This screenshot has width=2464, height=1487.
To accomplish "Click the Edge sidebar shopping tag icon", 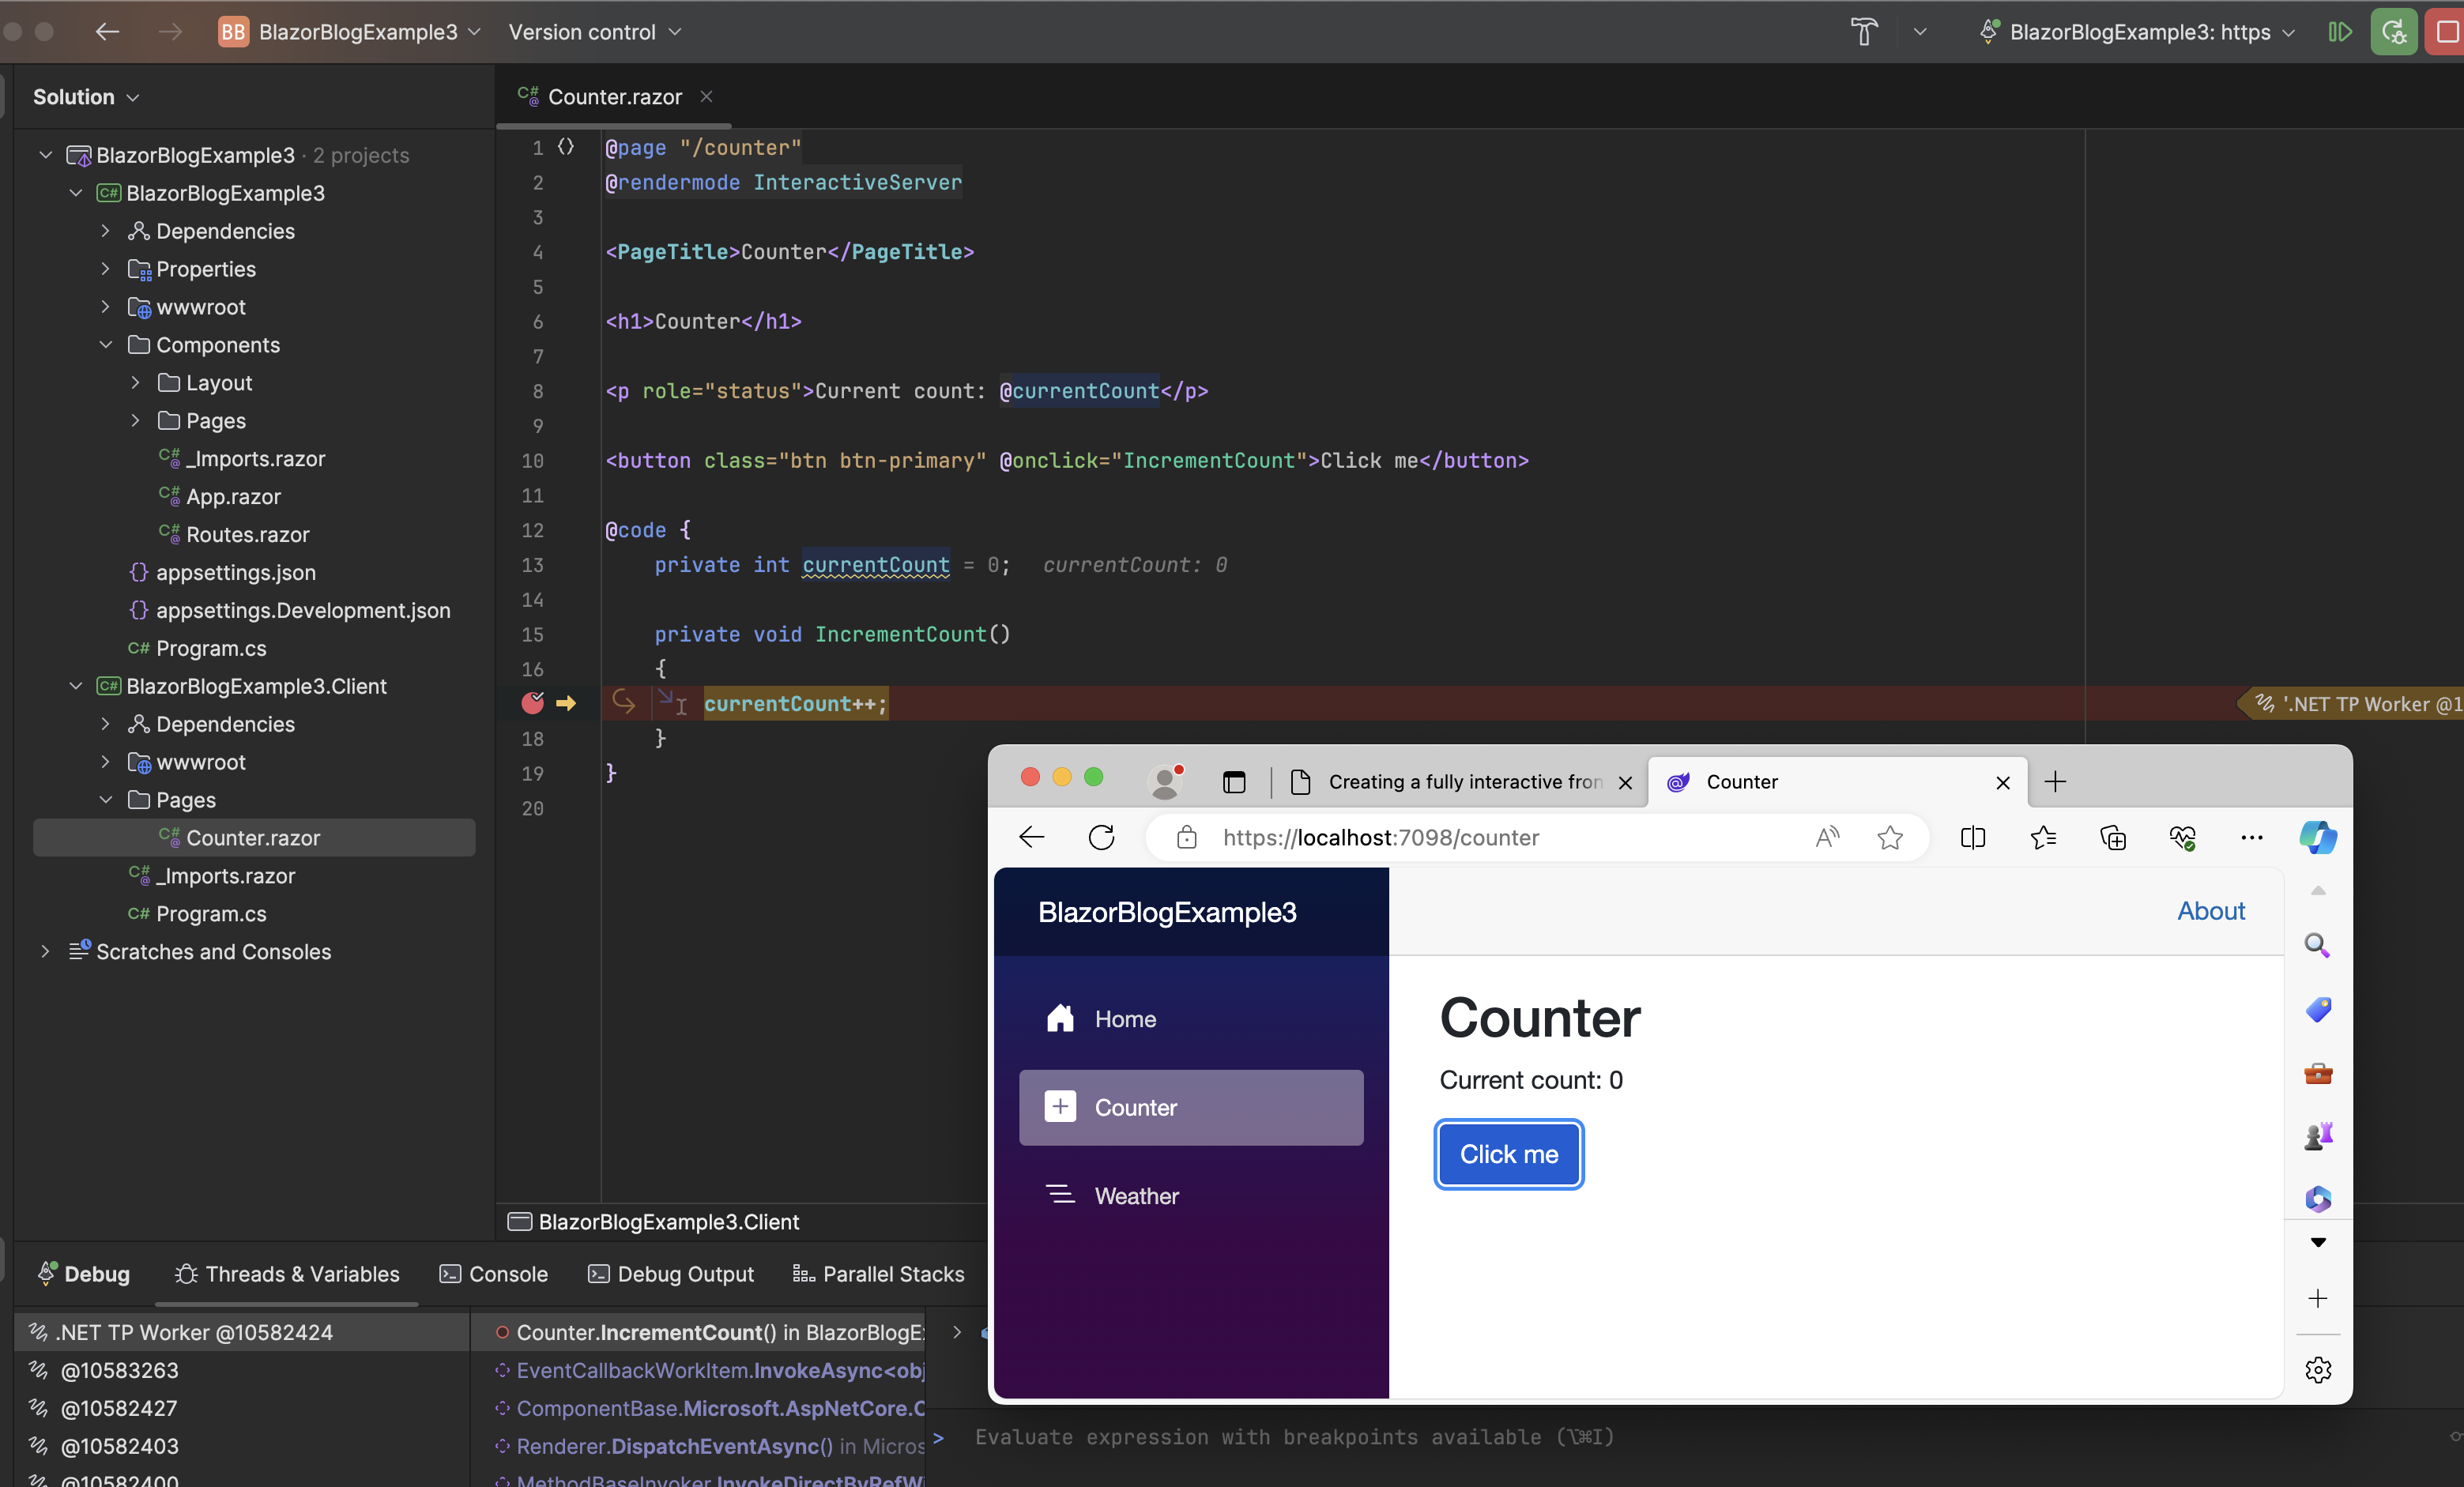I will coord(2317,1009).
